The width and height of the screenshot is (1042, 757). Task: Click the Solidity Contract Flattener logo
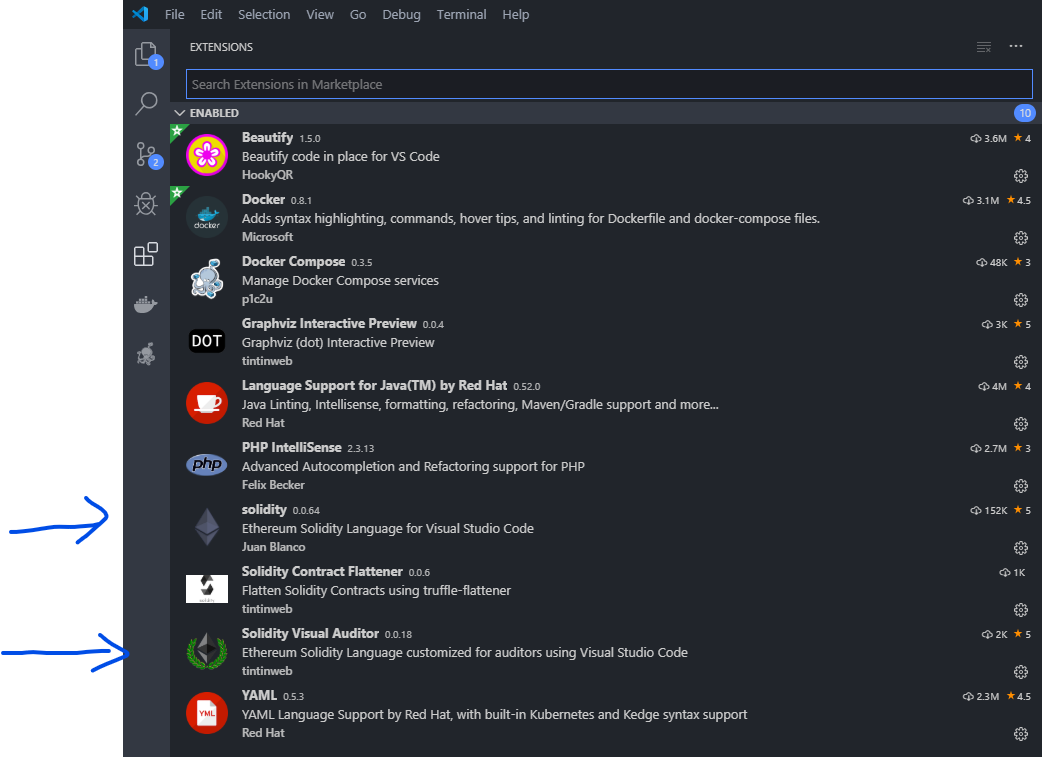pyautogui.click(x=207, y=589)
